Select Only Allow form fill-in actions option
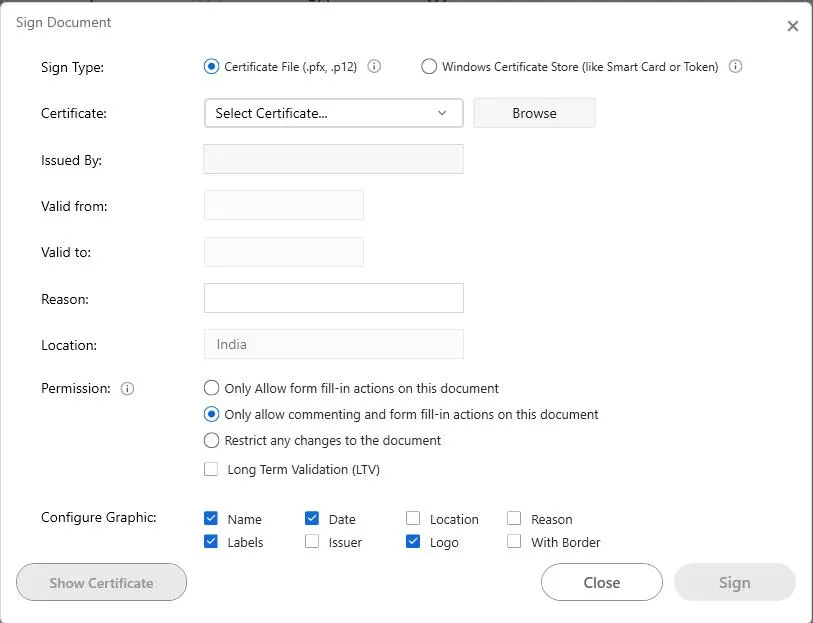This screenshot has width=813, height=623. click(211, 388)
